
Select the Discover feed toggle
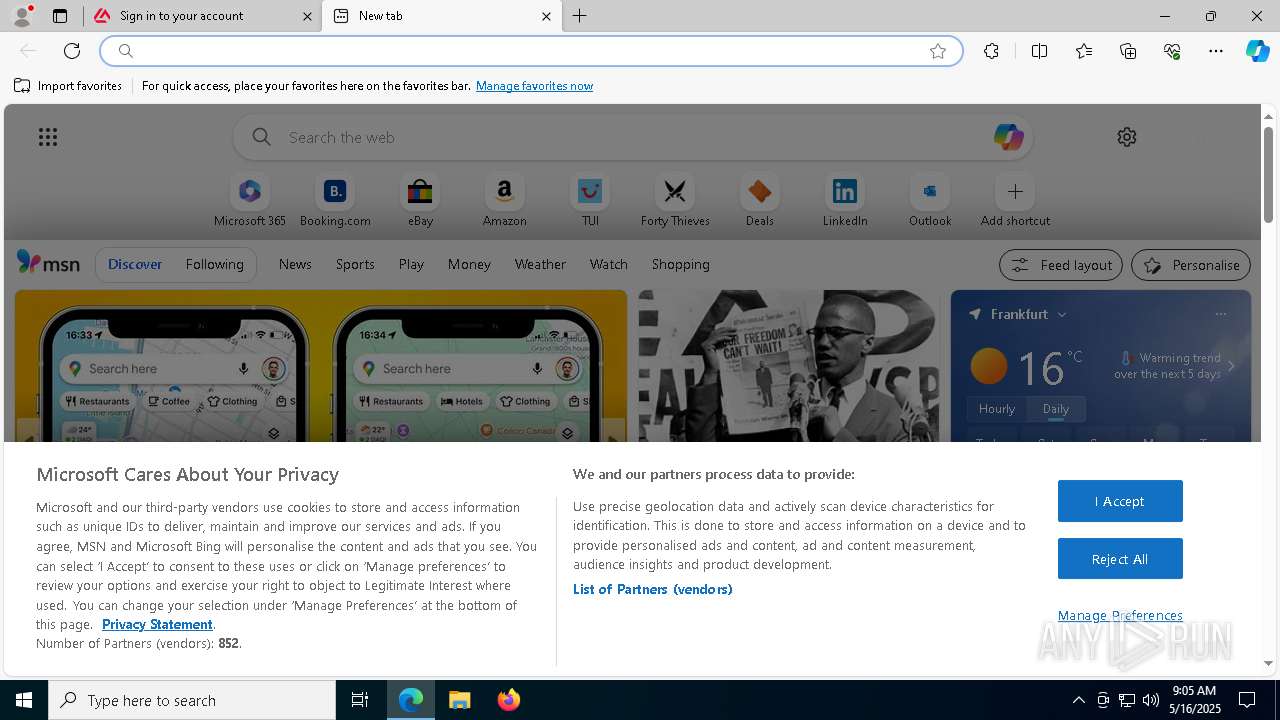coord(135,264)
